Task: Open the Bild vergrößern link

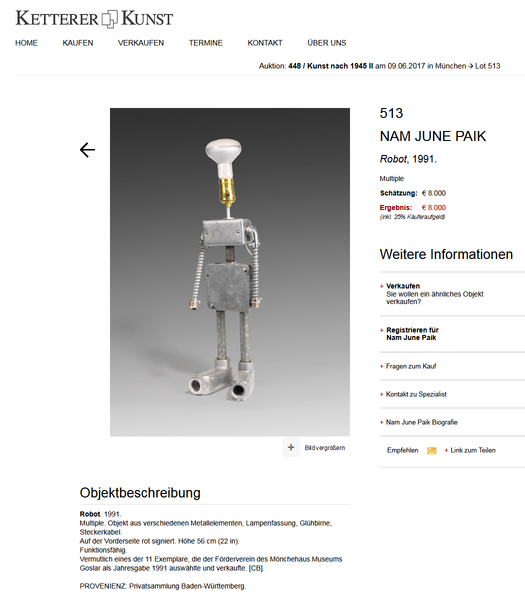Action: tap(325, 448)
